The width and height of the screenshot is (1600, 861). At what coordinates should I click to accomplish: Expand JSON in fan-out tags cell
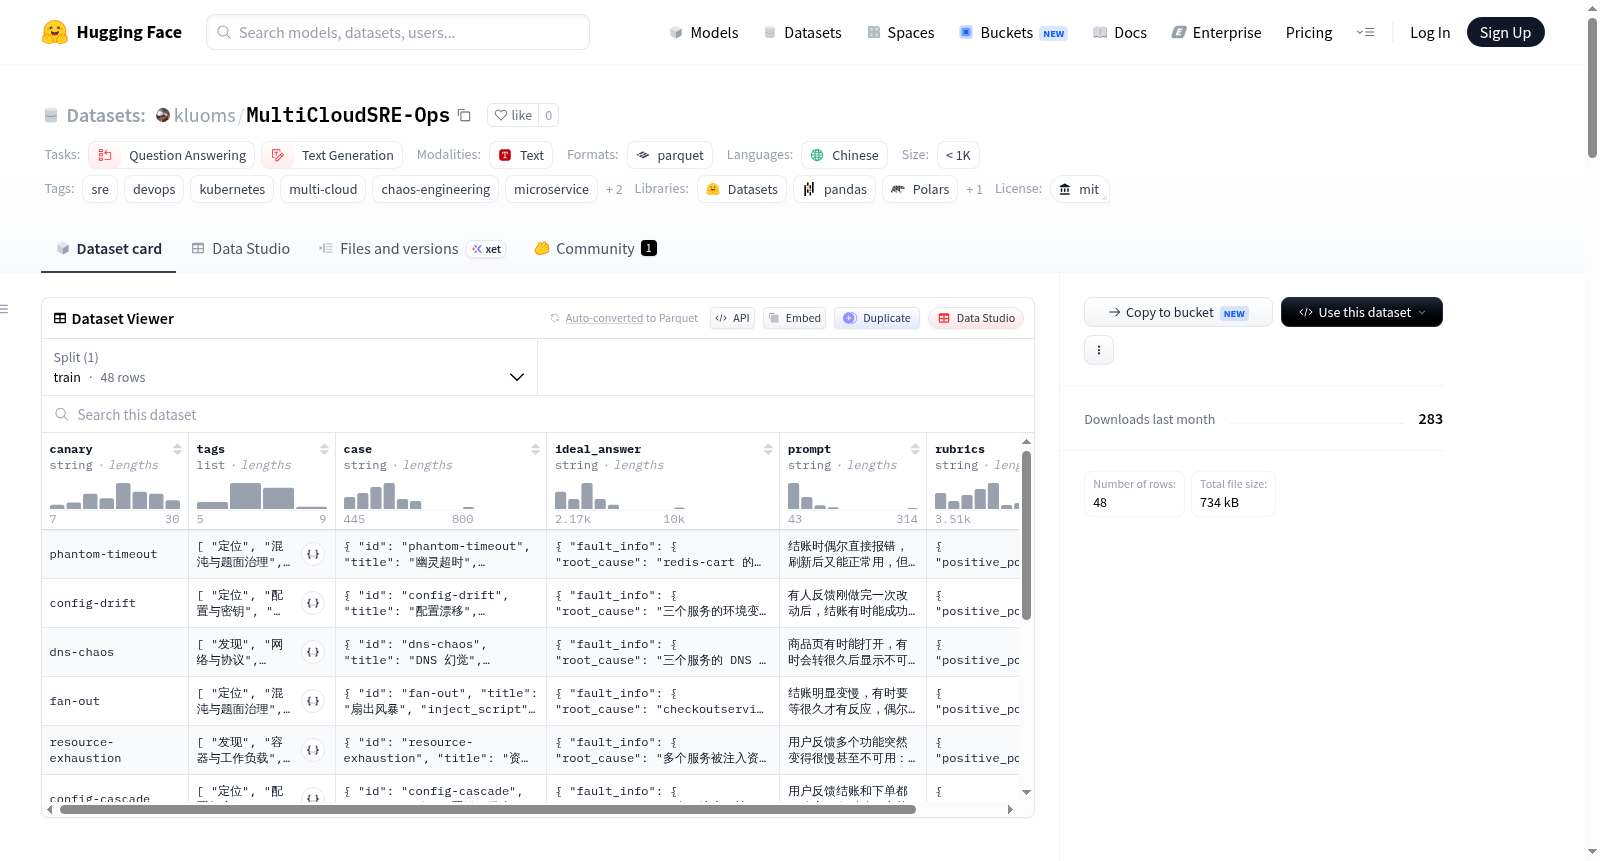313,701
